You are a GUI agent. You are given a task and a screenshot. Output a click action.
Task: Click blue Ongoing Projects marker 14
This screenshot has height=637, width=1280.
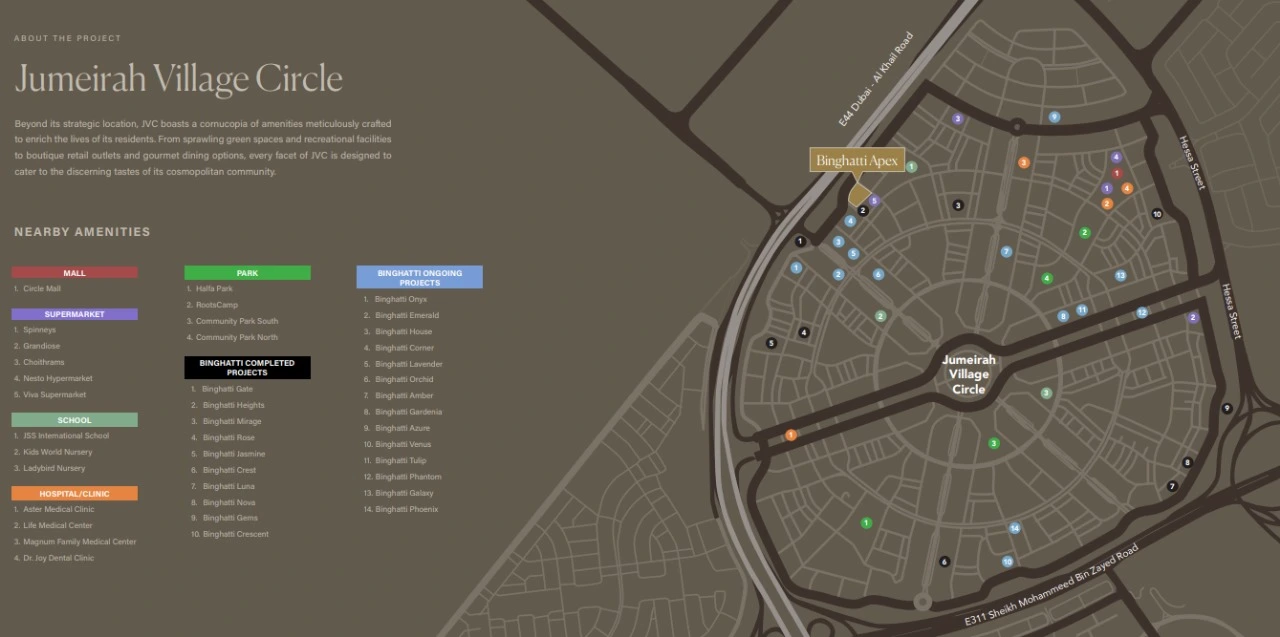click(1014, 528)
